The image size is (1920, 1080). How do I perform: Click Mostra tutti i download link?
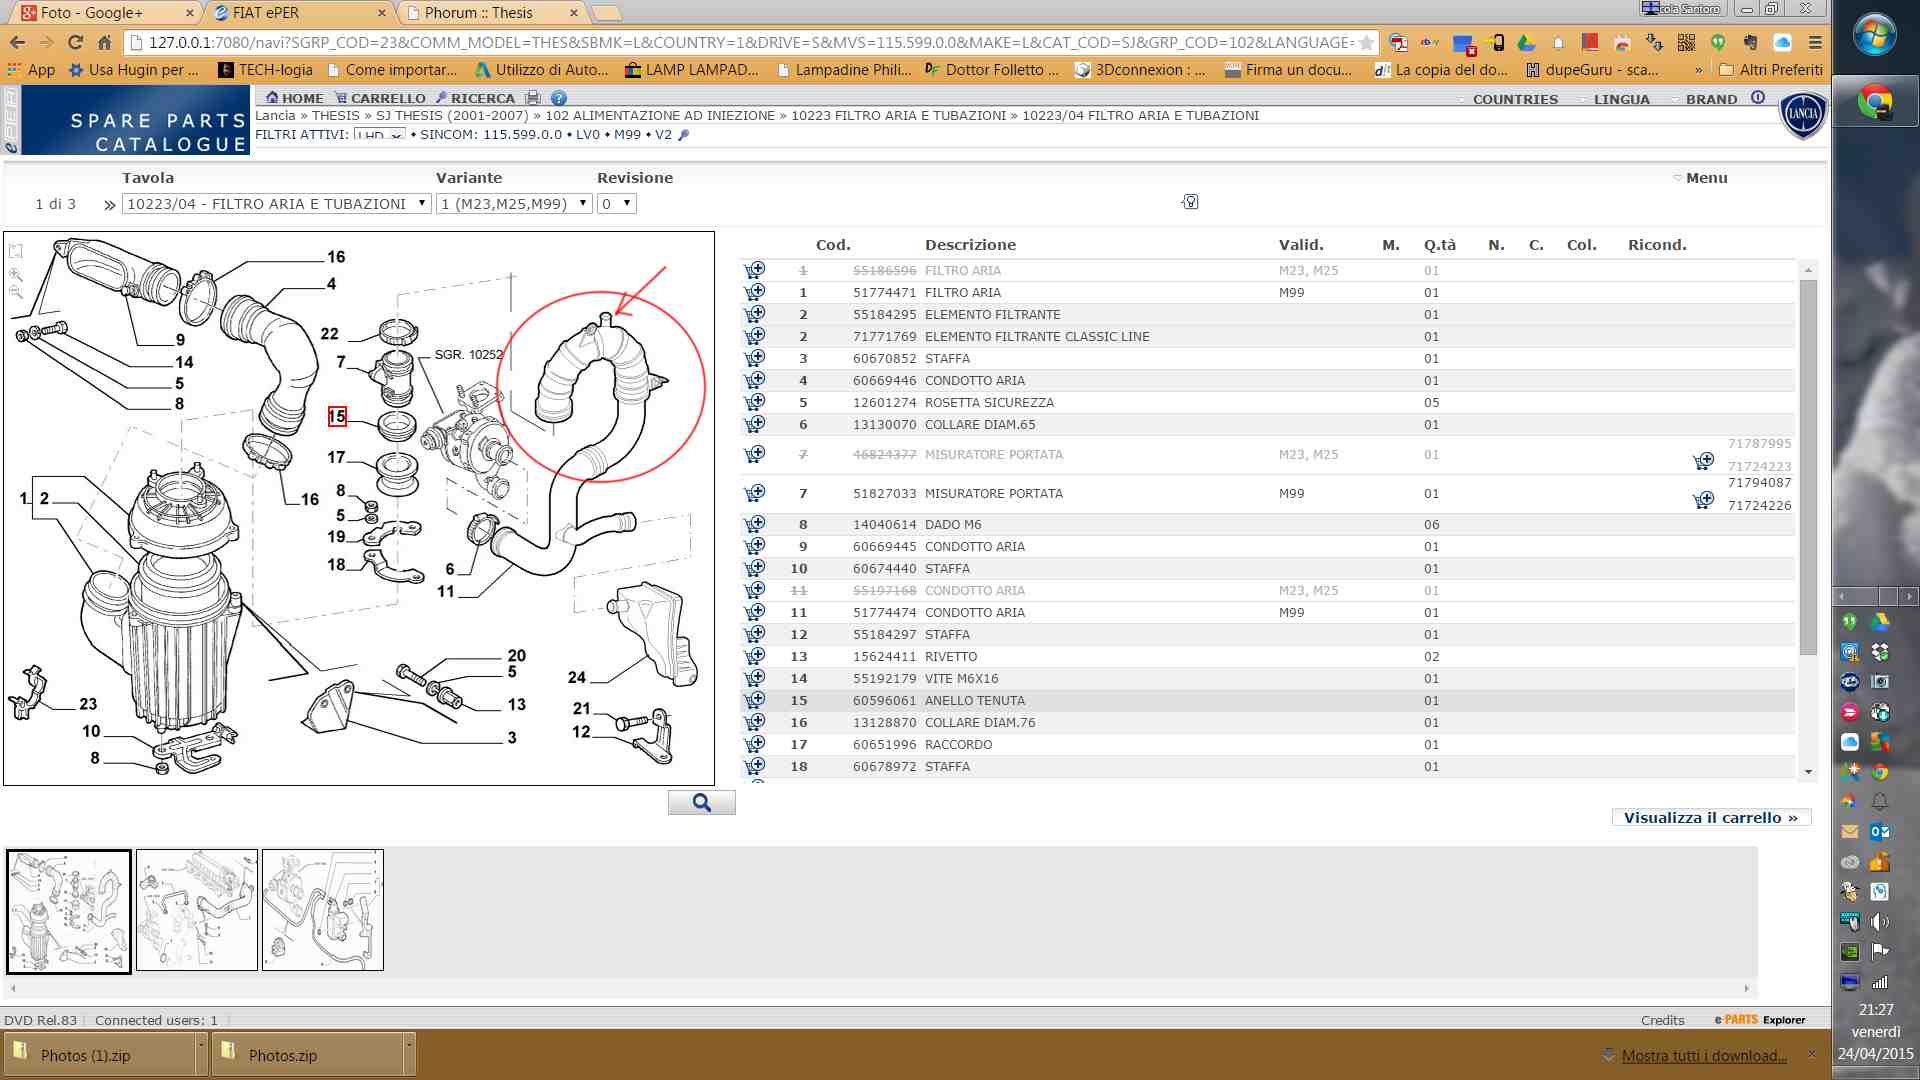[x=1704, y=1056]
